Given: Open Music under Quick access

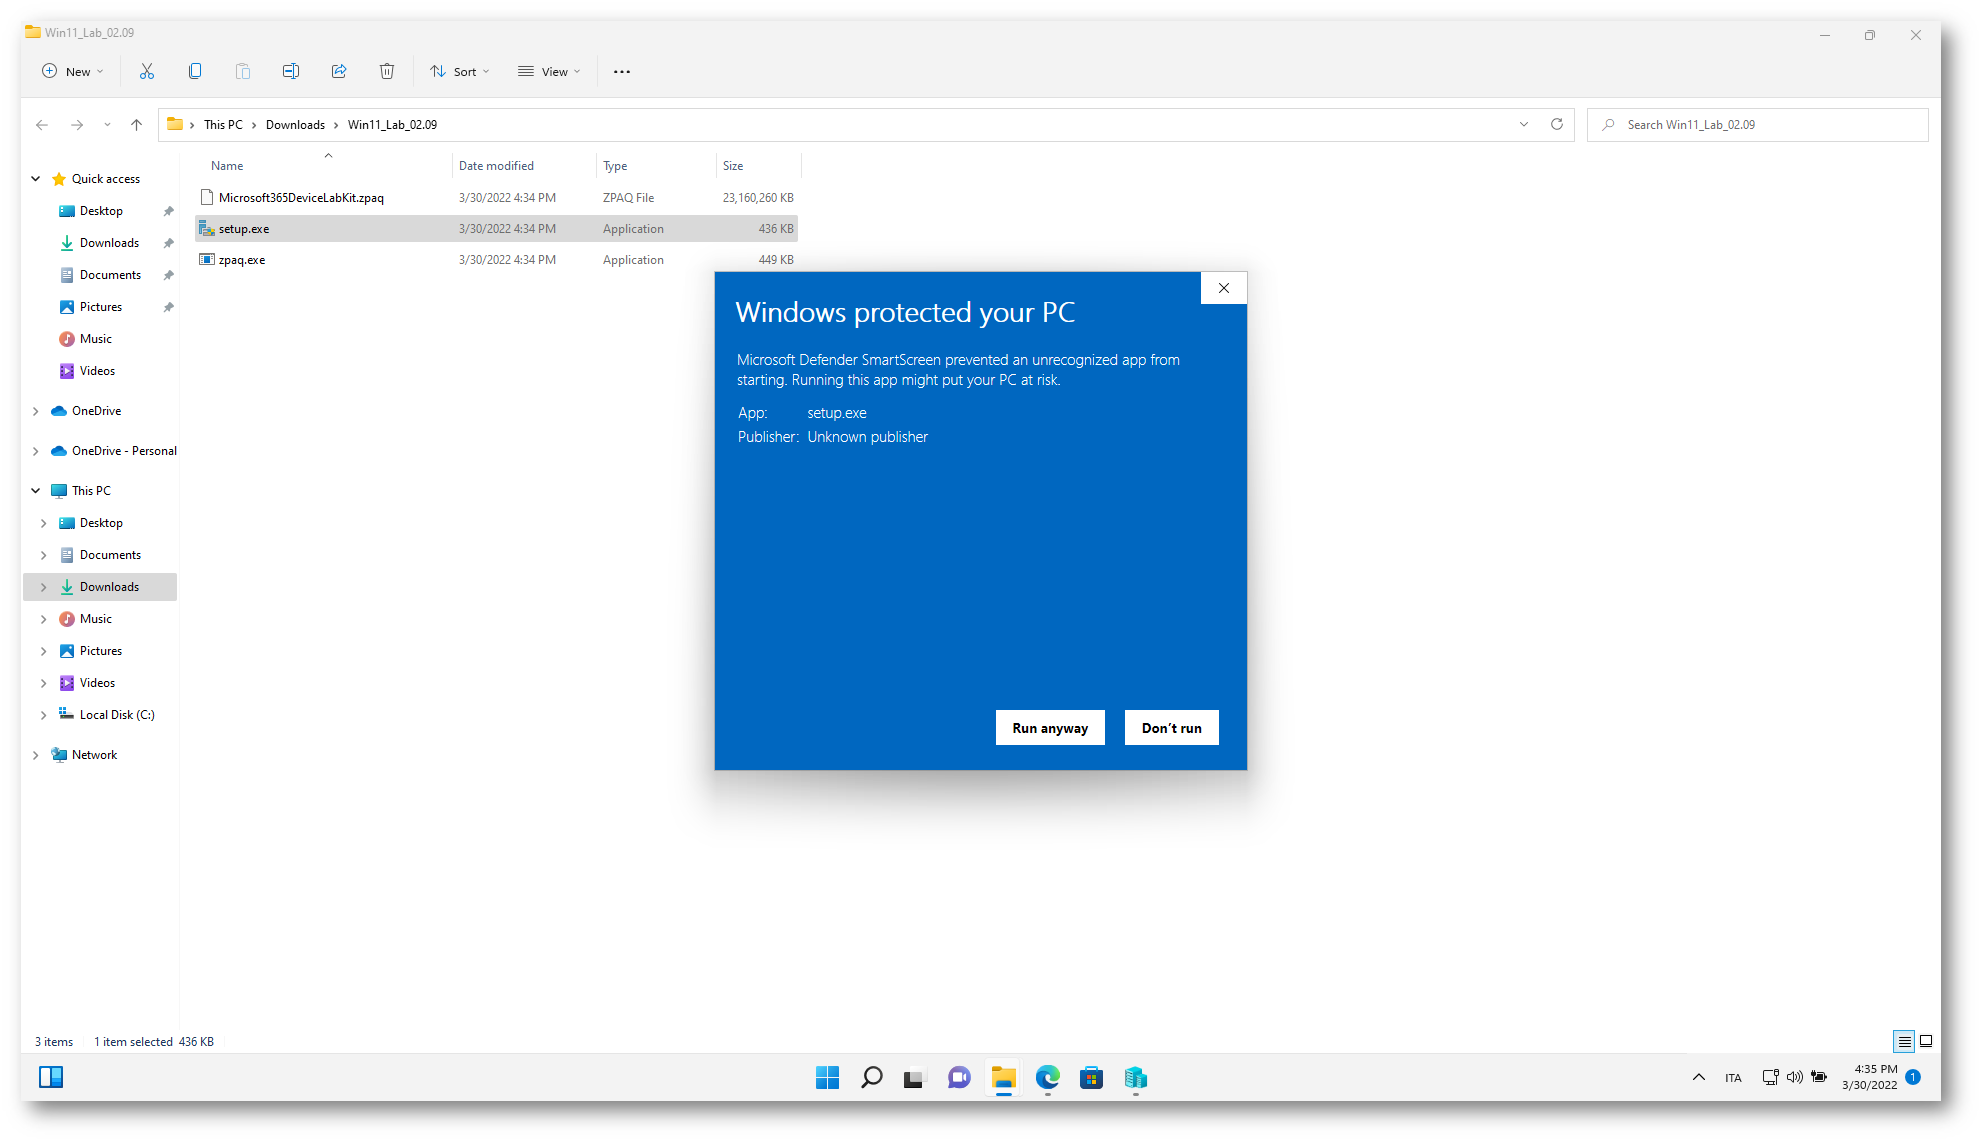Looking at the screenshot, I should point(95,339).
